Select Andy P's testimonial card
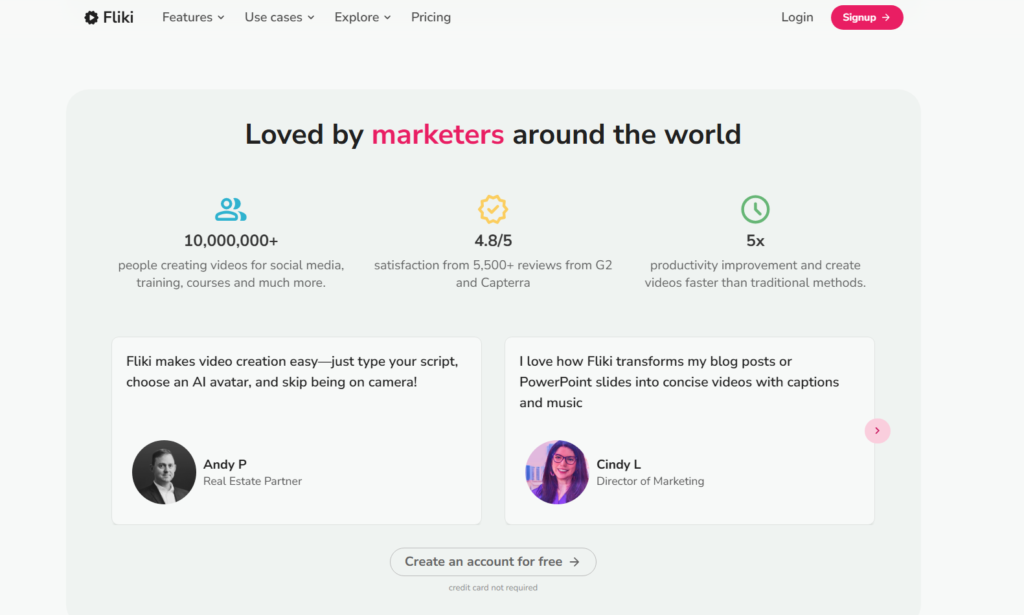Viewport: 1024px width, 615px height. pyautogui.click(x=296, y=430)
